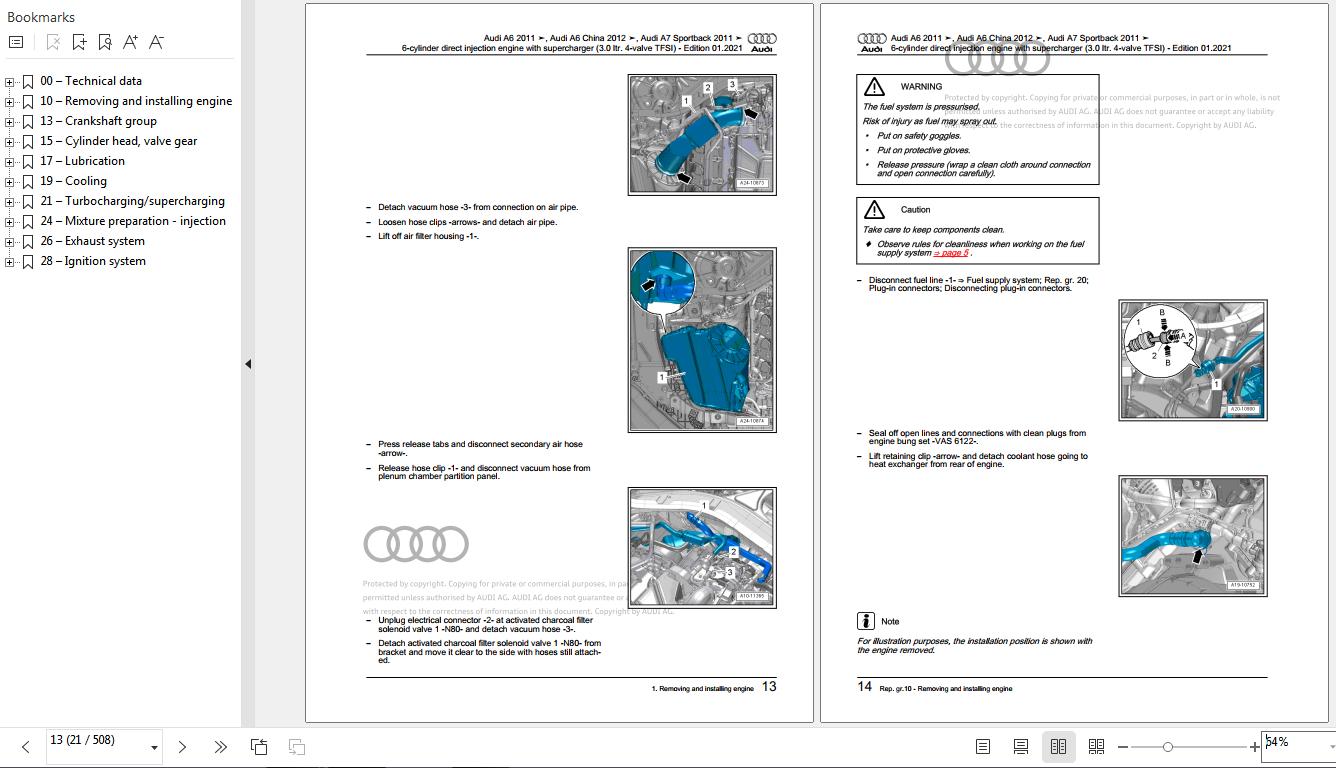Click the 'Bookmarks' panel title
This screenshot has width=1336, height=768.
pyautogui.click(x=41, y=17)
